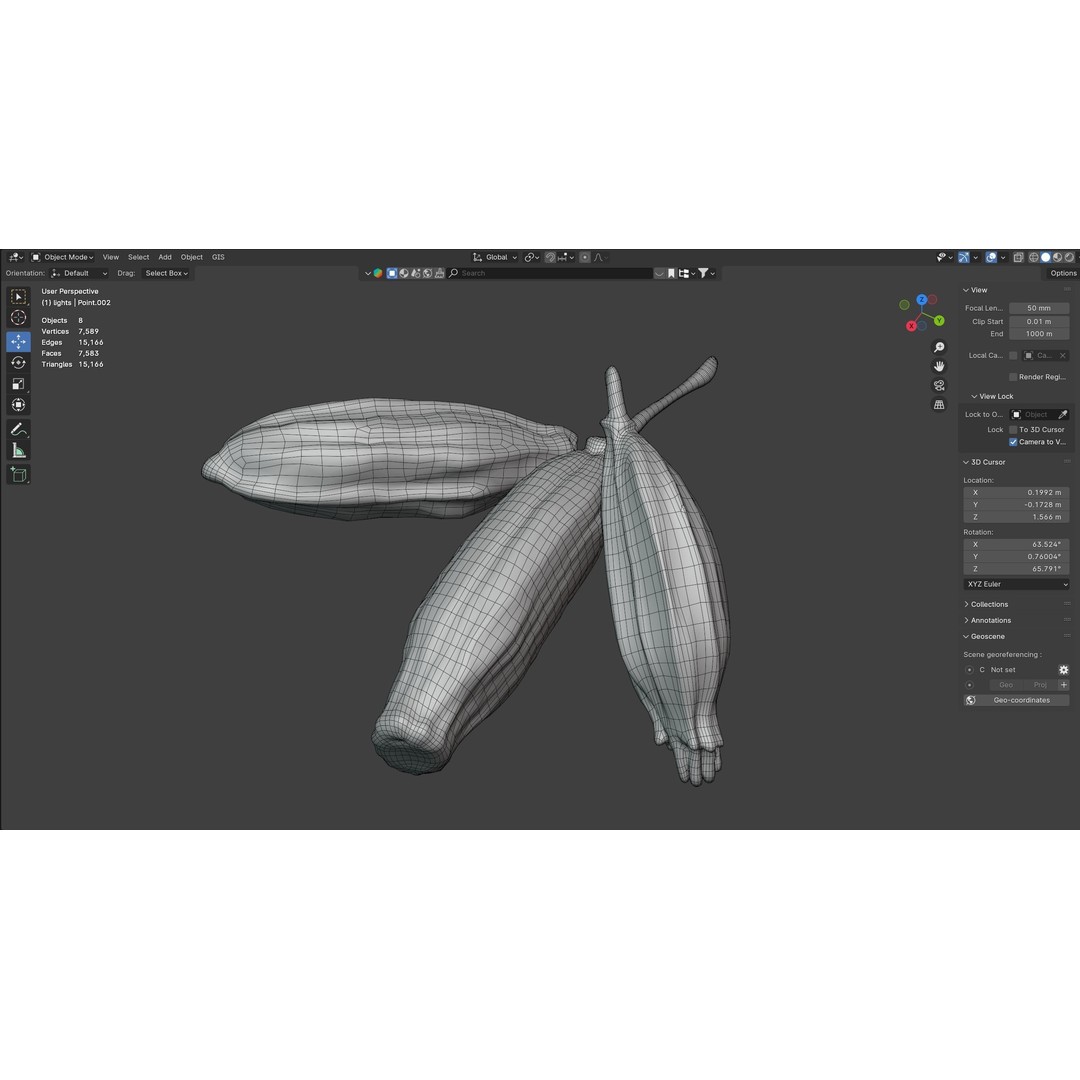This screenshot has width=1080, height=1080.
Task: Select the Add Cube tool
Action: pos(18,474)
